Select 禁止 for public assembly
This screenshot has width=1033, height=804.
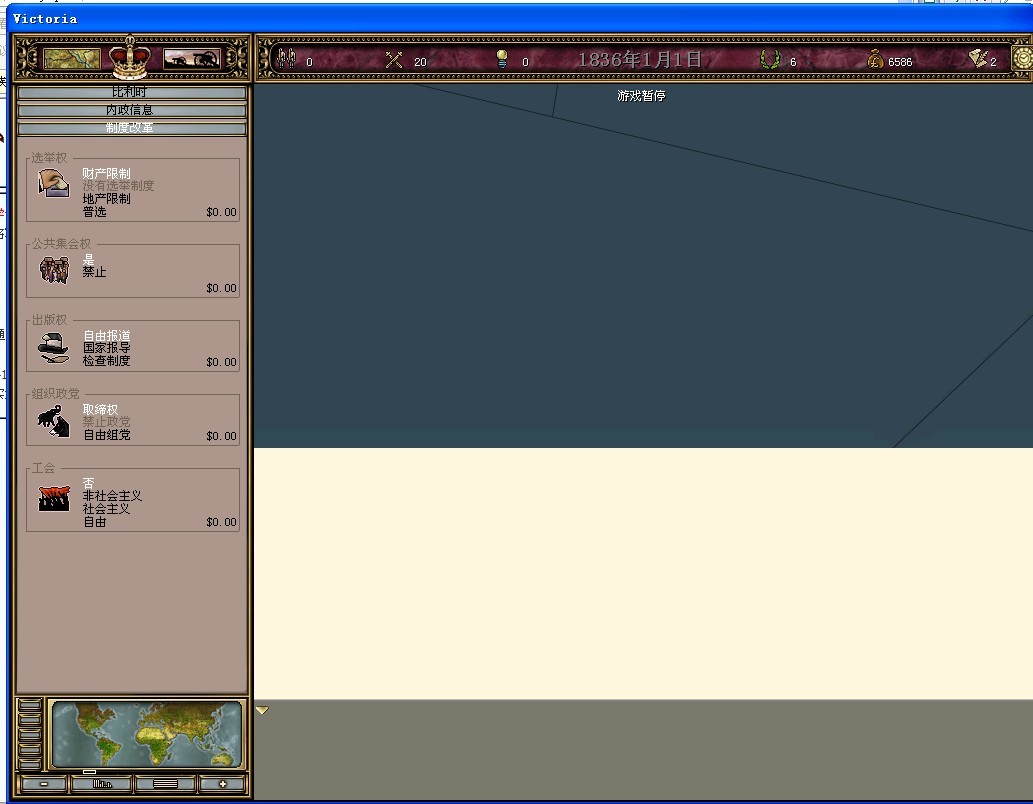94,272
